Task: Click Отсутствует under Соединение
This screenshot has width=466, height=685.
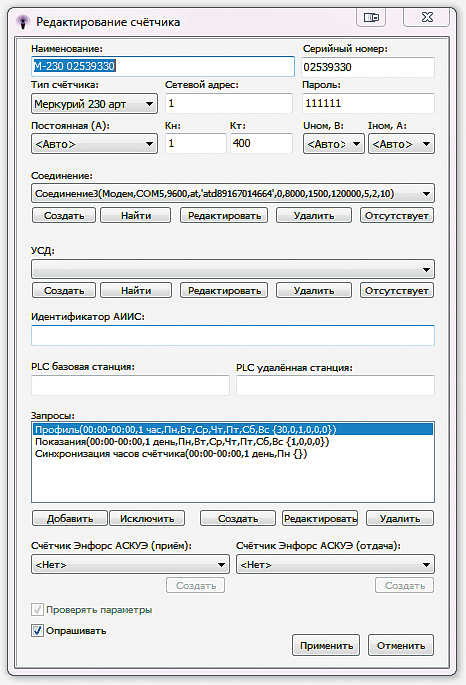Action: [x=397, y=215]
